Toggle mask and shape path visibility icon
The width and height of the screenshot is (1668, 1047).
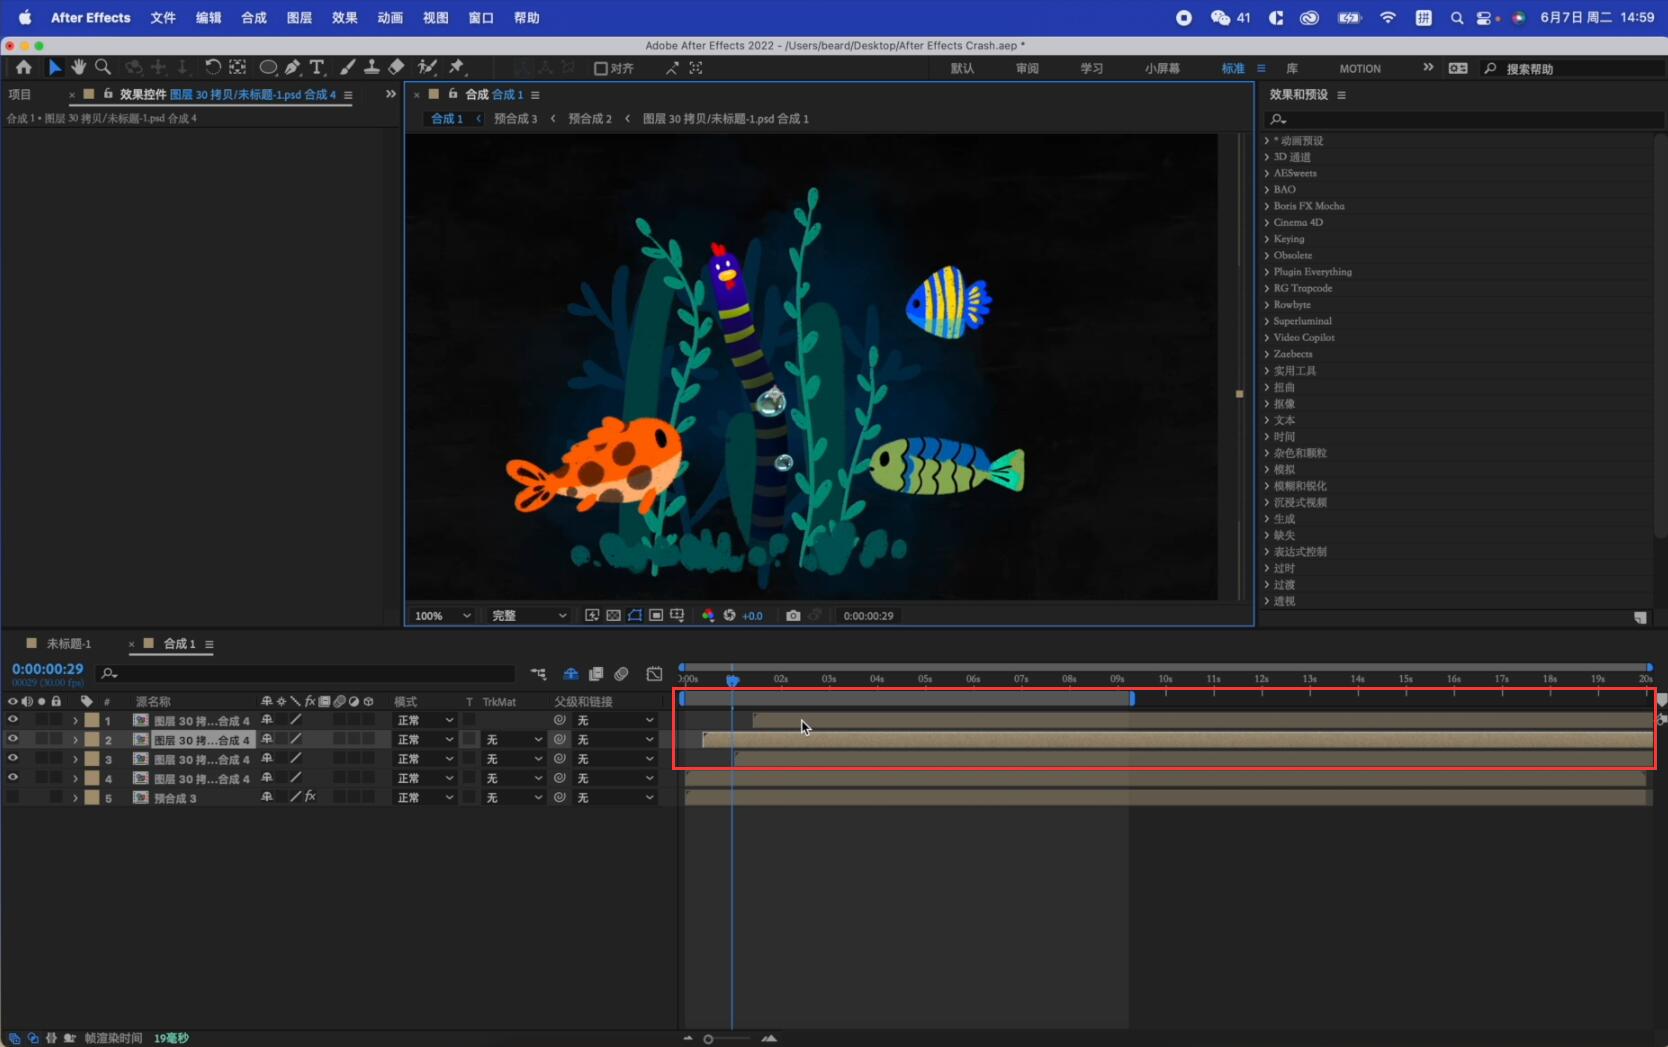[x=635, y=616]
